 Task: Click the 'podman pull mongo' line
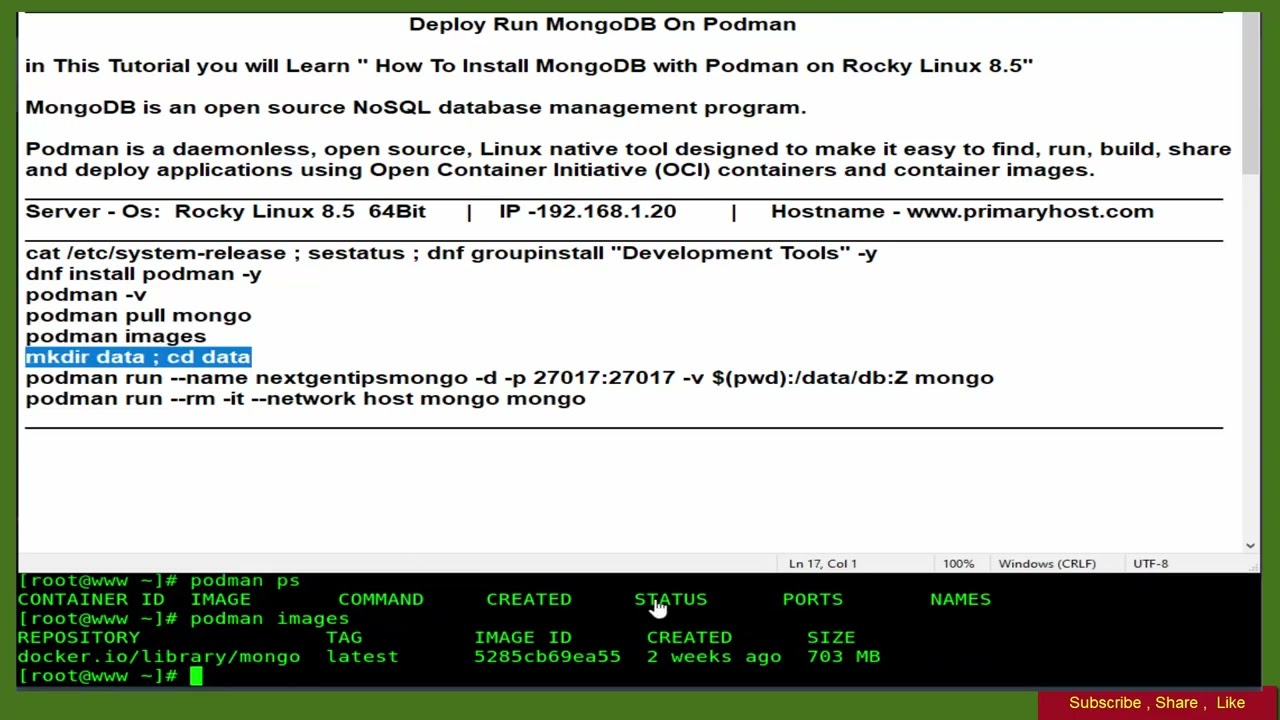(x=138, y=316)
